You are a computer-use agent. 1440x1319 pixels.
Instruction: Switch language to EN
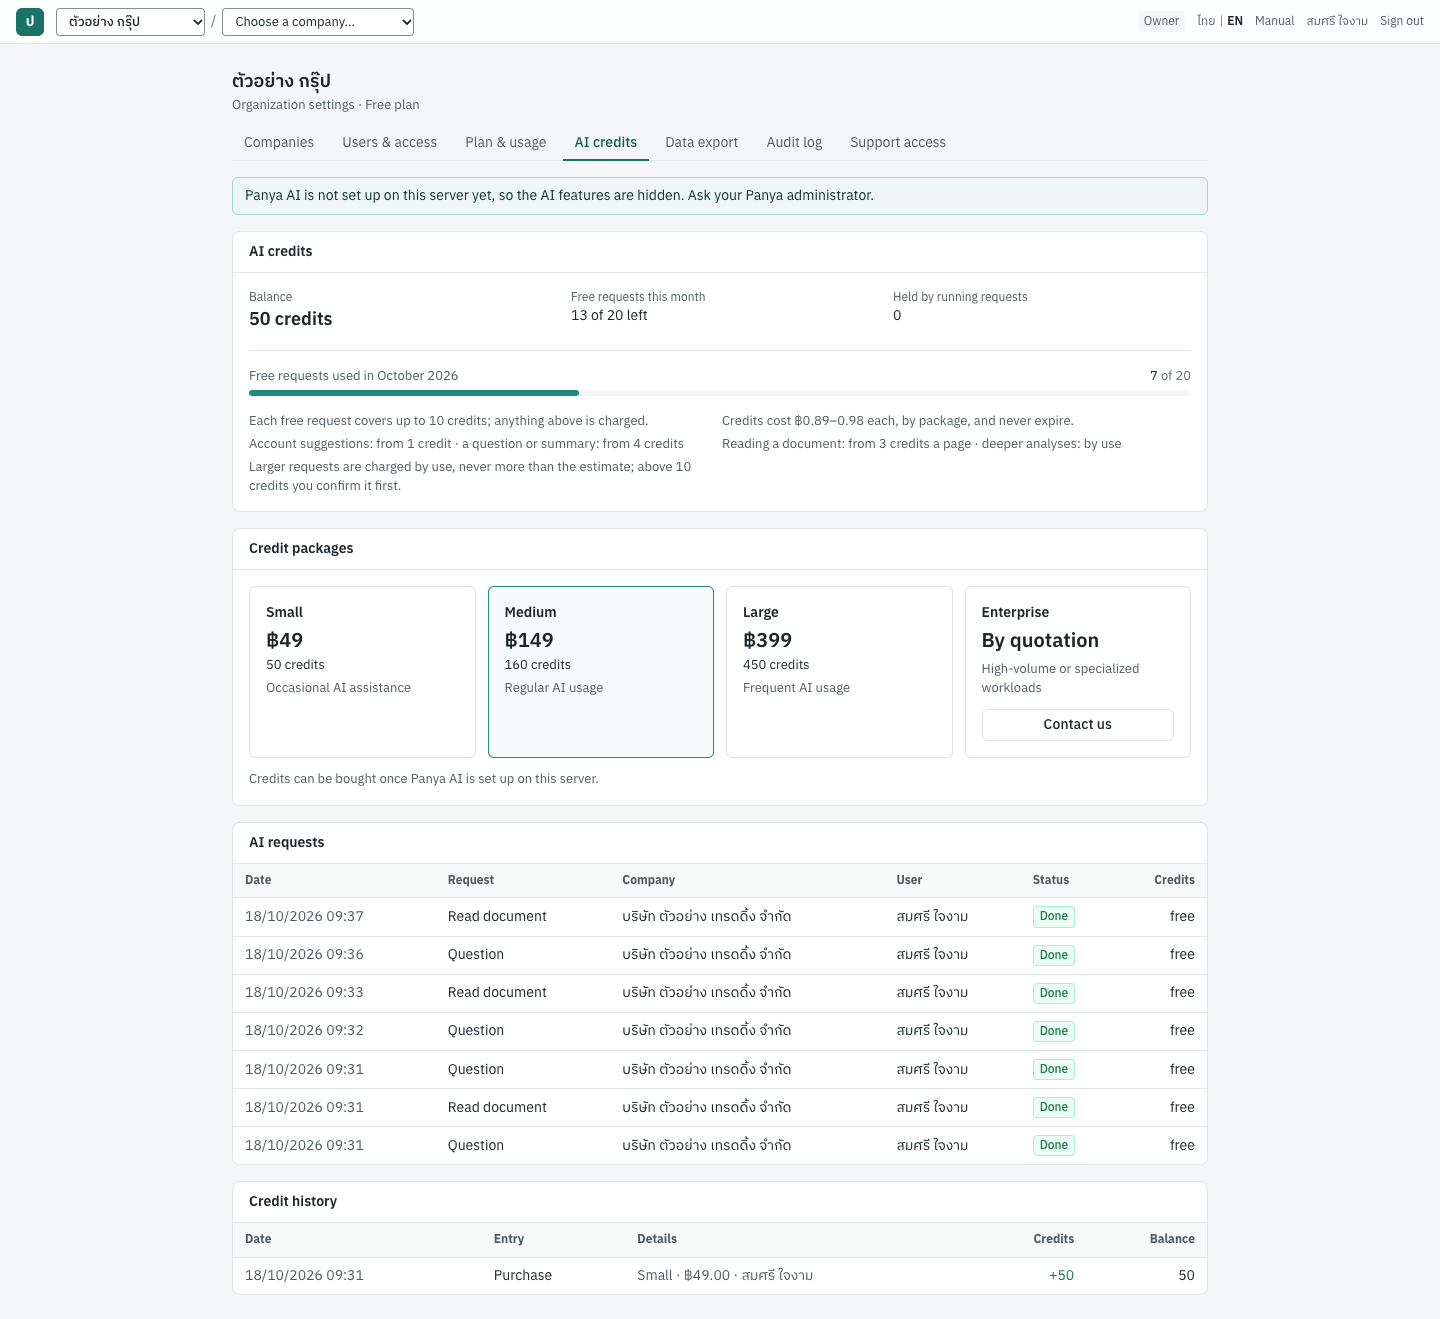[x=1235, y=21]
